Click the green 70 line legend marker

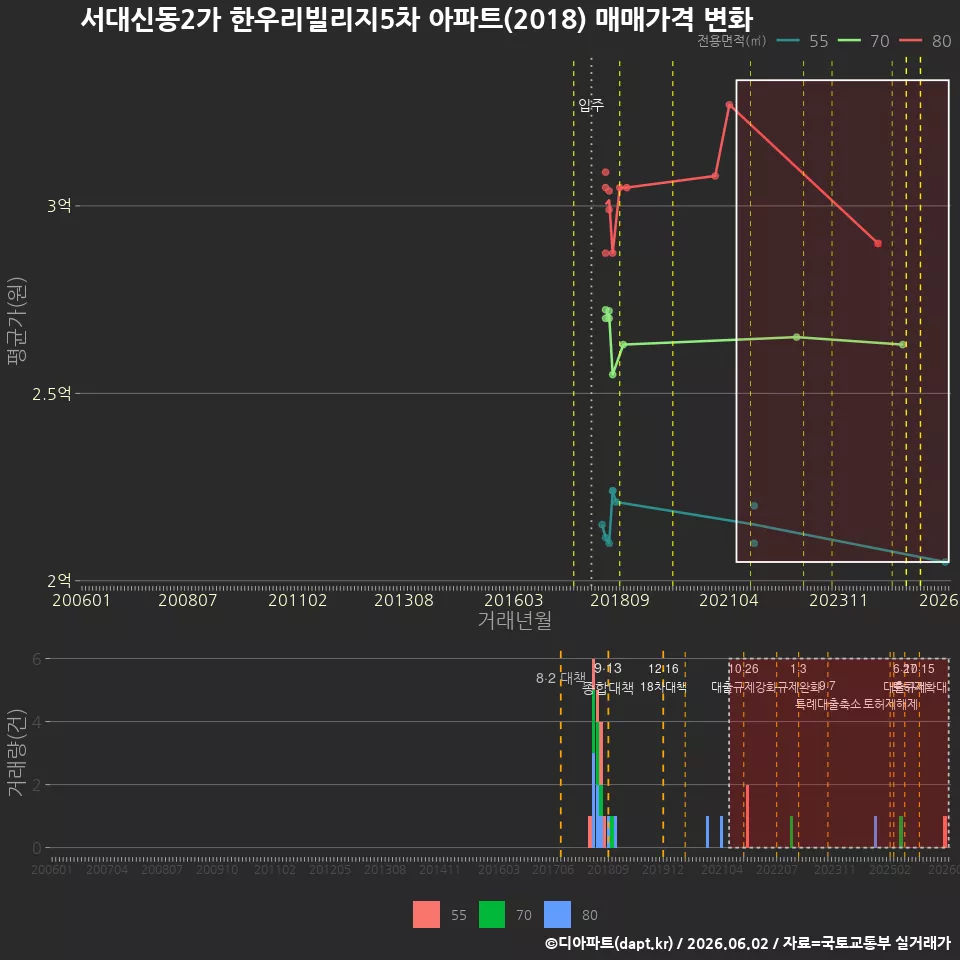(x=849, y=41)
